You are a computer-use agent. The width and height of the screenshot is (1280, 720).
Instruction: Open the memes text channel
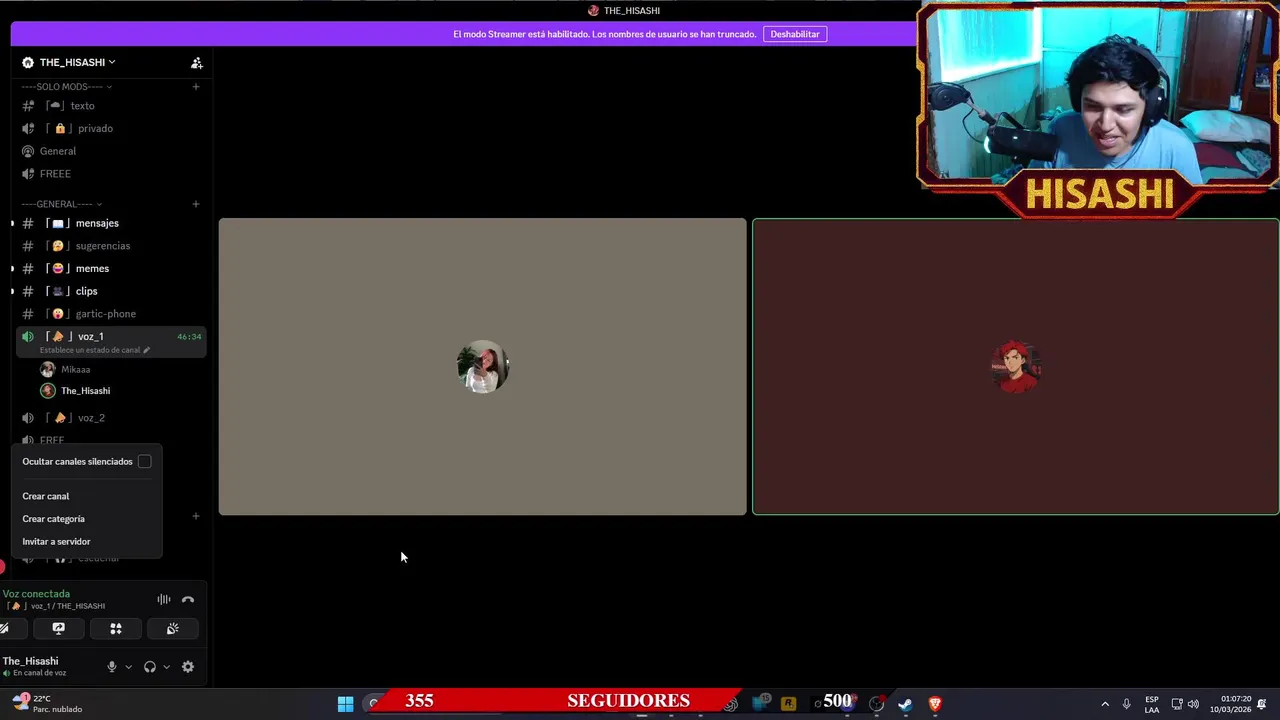tap(110, 268)
